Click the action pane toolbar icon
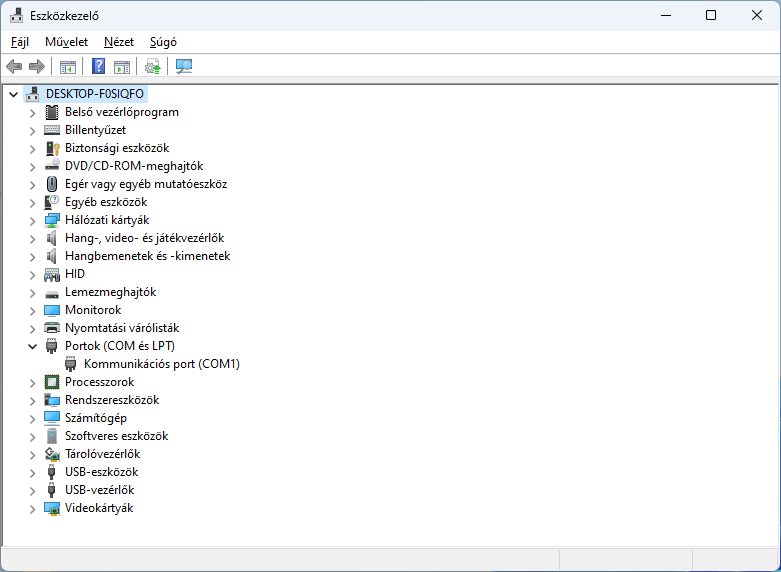Image resolution: width=781 pixels, height=572 pixels. (x=122, y=67)
